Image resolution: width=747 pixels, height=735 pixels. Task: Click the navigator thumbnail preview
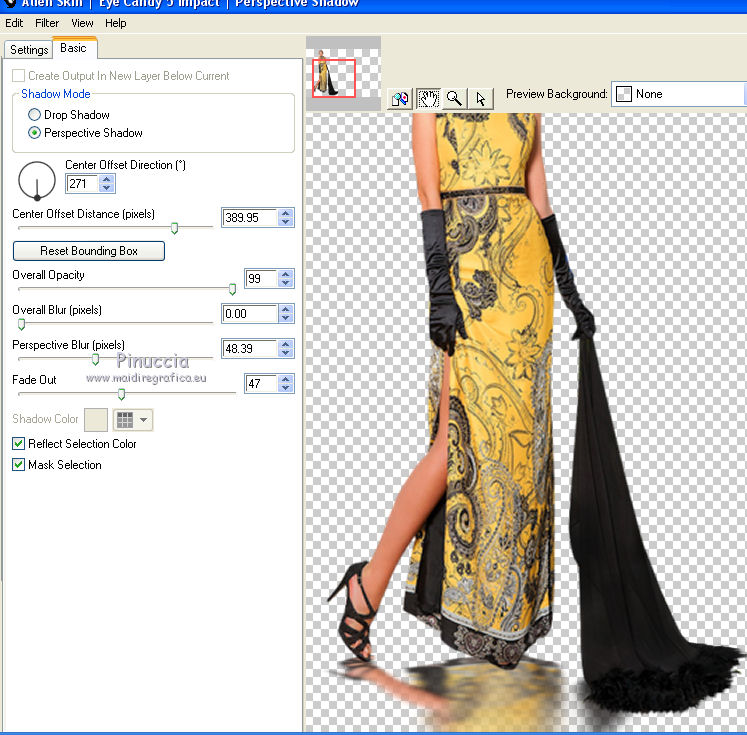(x=343, y=74)
